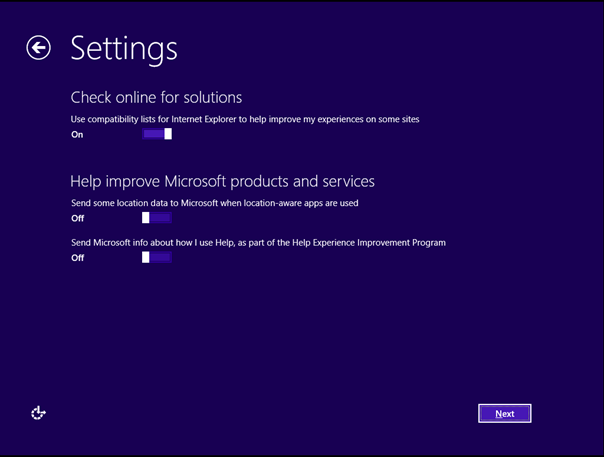604x457 pixels.
Task: Click the "Off" label under Help info setting
Action: point(77,258)
